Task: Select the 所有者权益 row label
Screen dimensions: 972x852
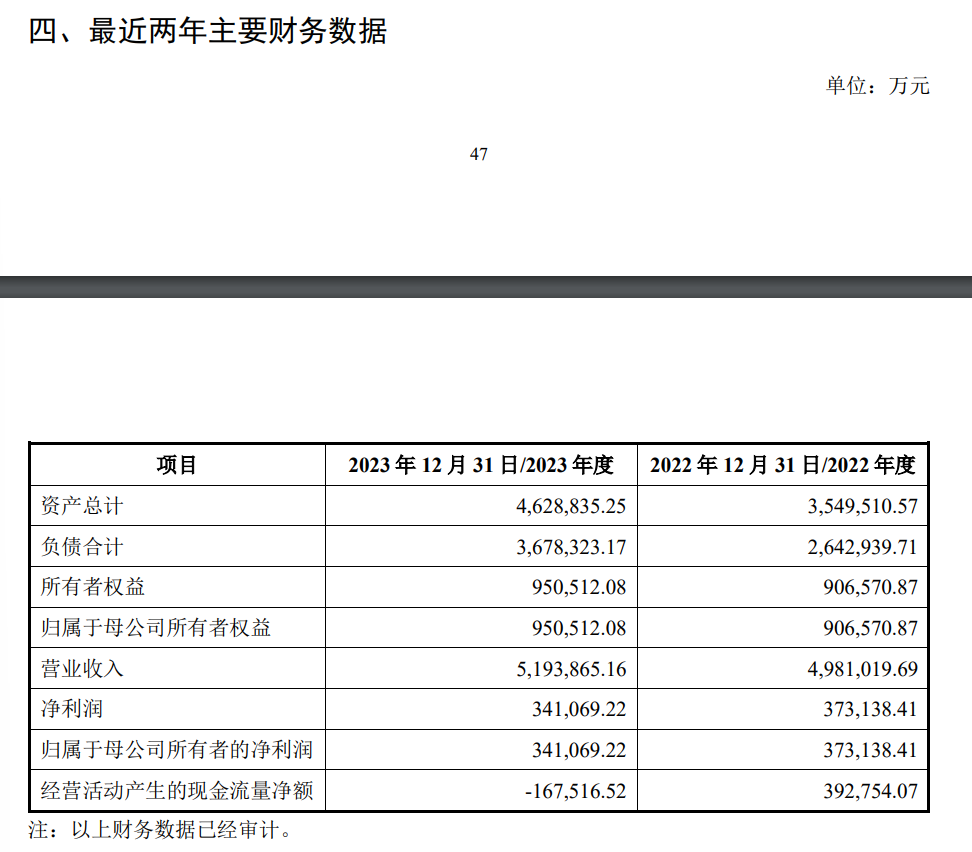Action: click(92, 587)
